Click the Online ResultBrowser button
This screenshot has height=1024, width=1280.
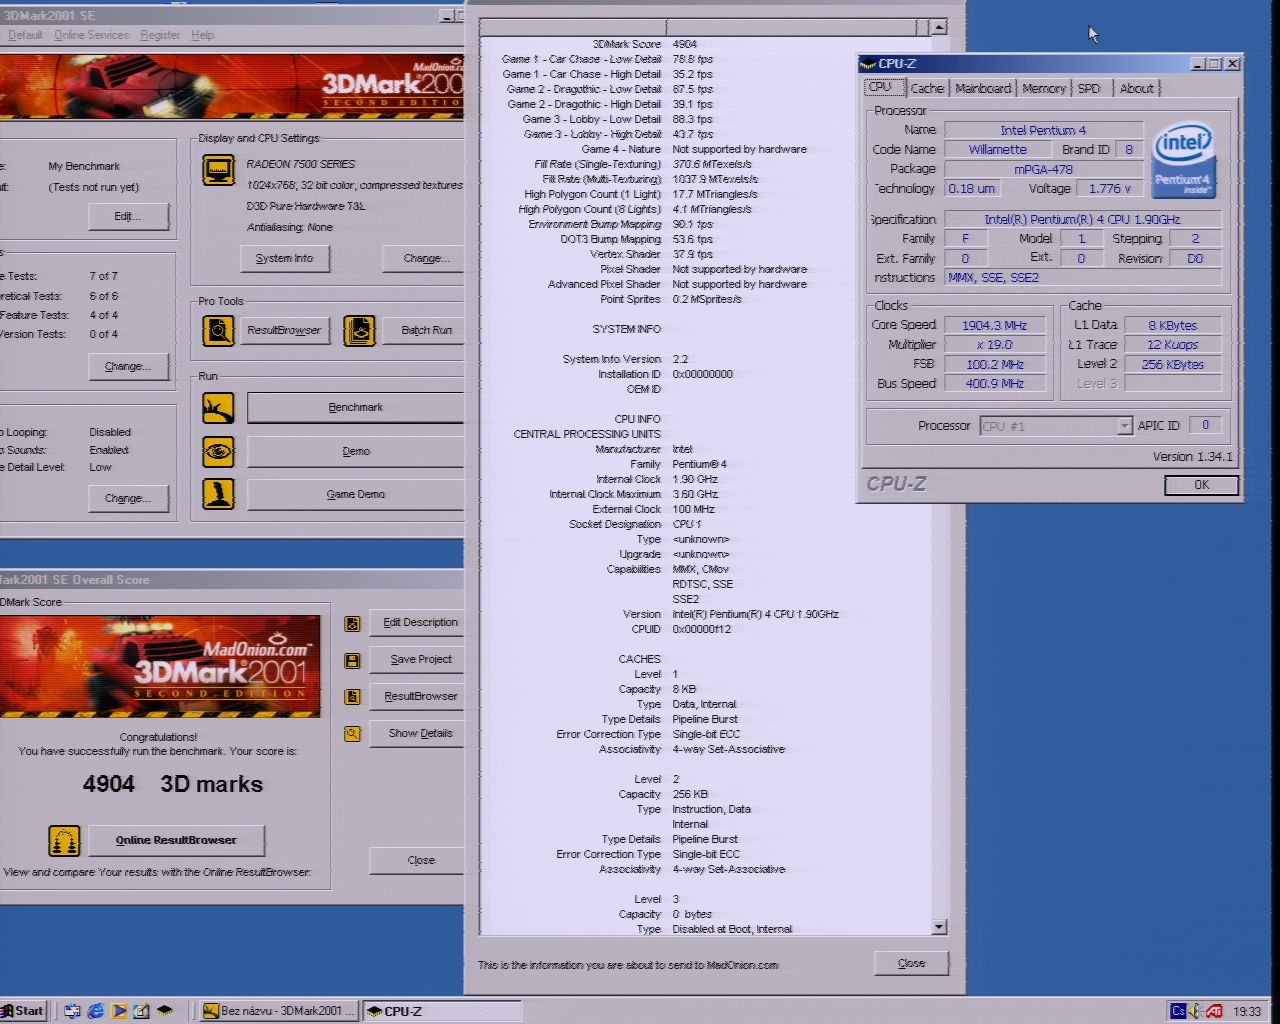[176, 840]
